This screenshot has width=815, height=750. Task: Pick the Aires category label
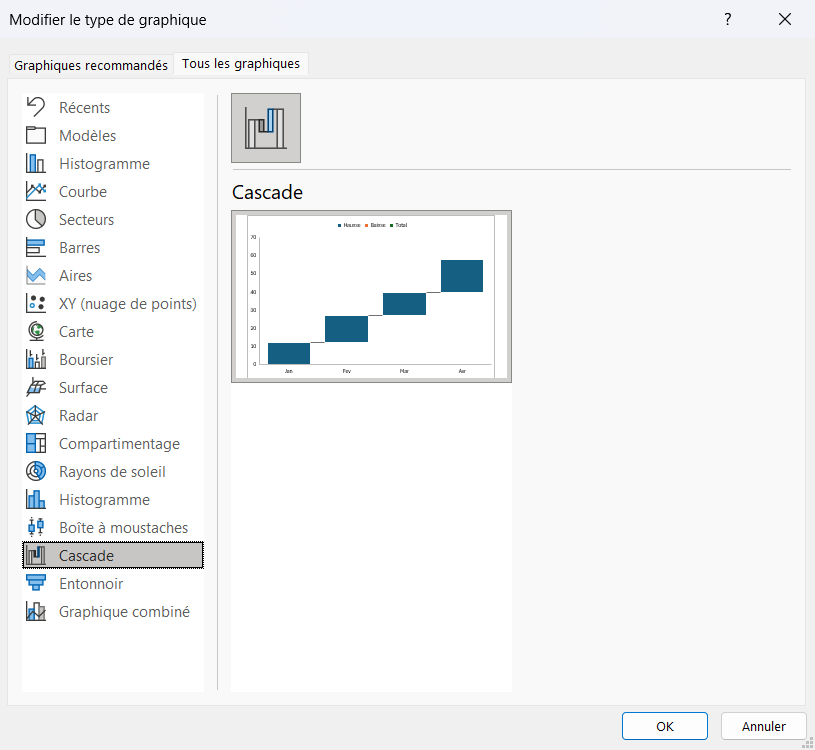(75, 276)
